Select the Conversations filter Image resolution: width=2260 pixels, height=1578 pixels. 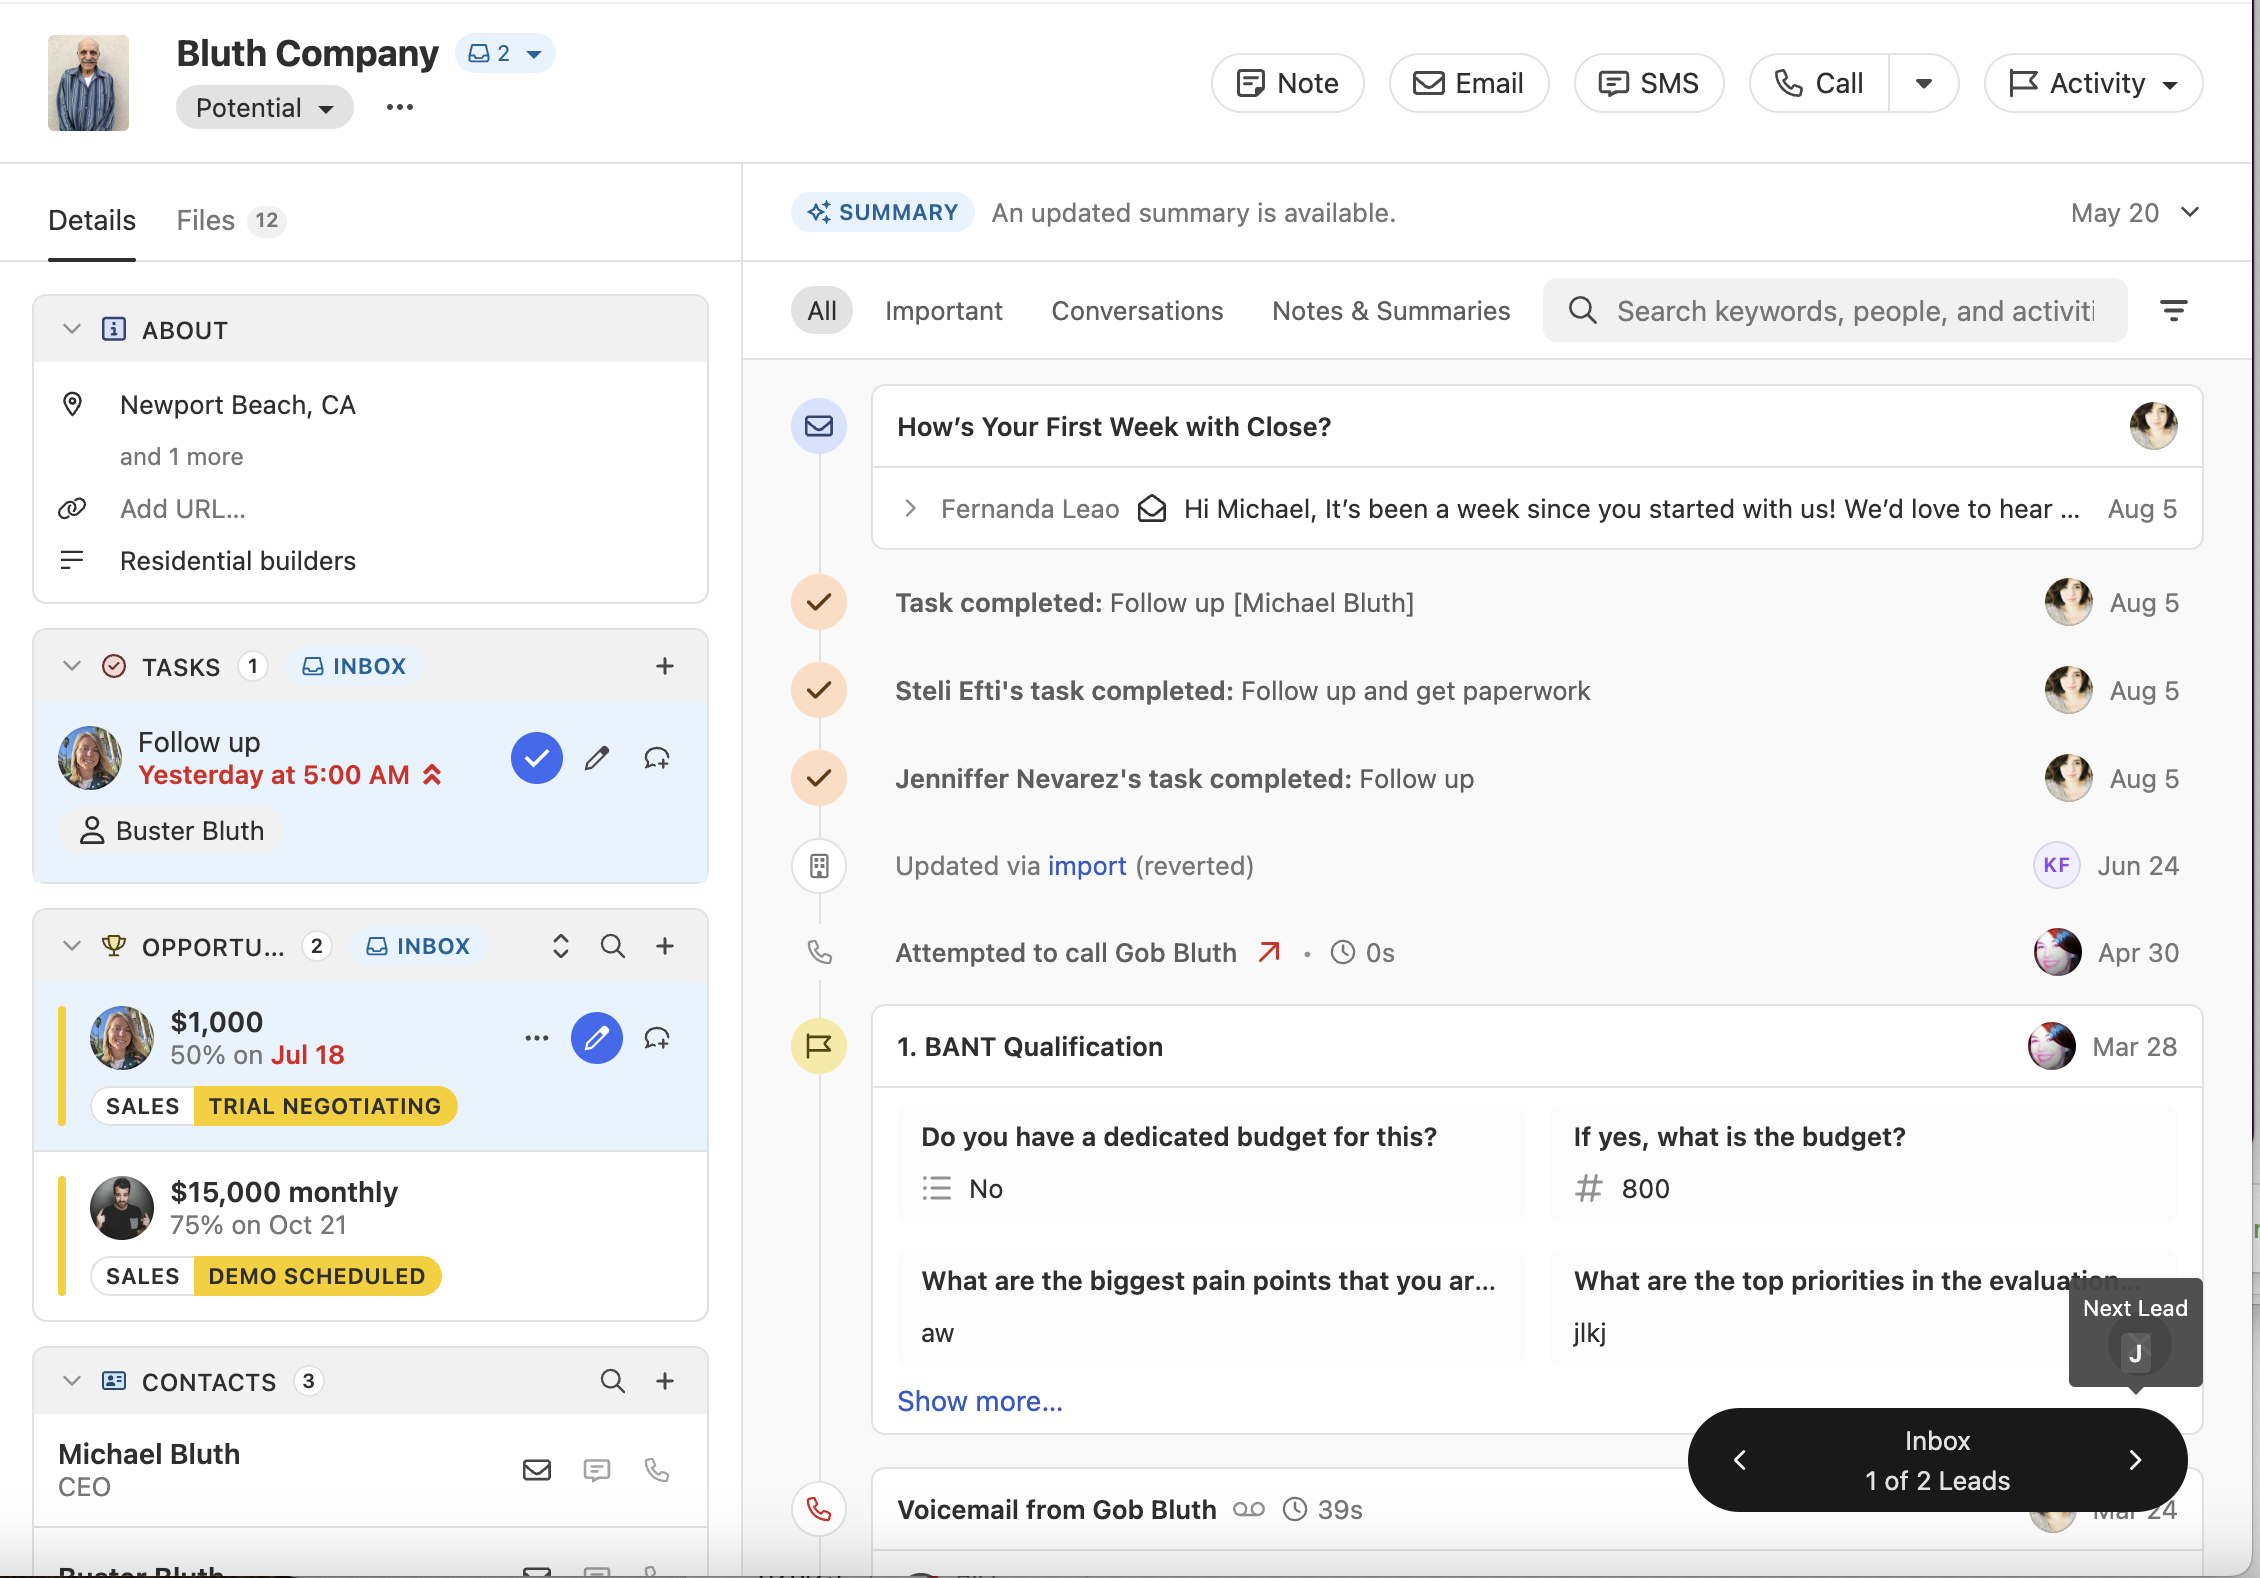click(x=1137, y=311)
